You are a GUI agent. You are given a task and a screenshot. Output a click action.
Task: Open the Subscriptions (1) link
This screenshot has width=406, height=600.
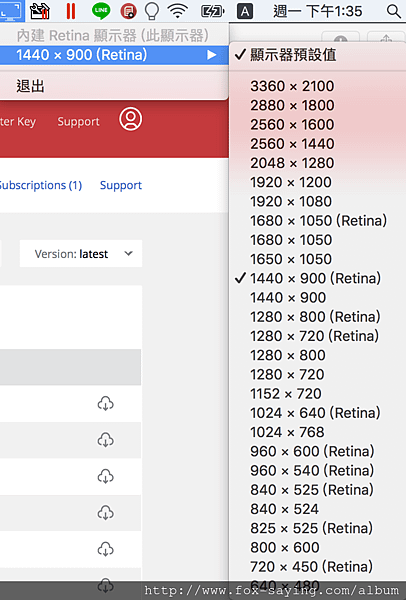coord(41,185)
